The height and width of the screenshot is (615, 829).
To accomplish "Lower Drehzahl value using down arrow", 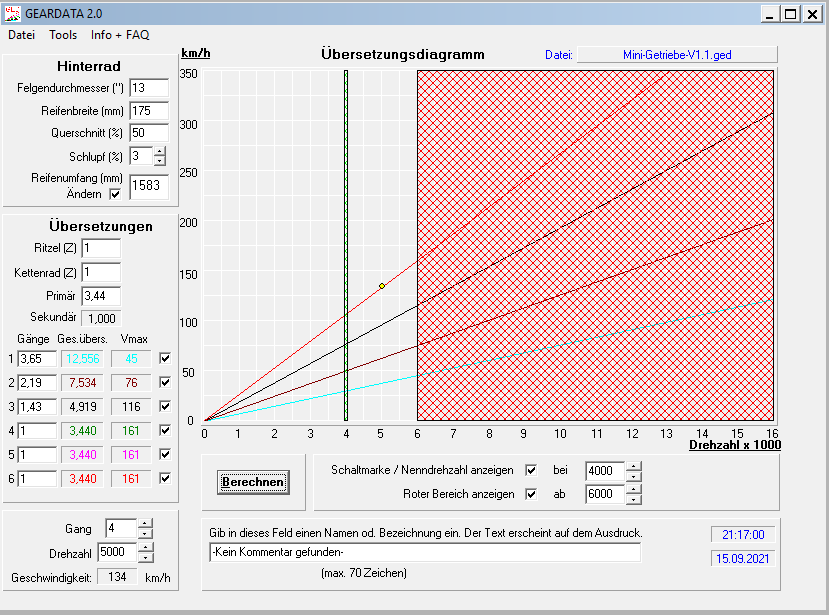I will pyautogui.click(x=145, y=558).
